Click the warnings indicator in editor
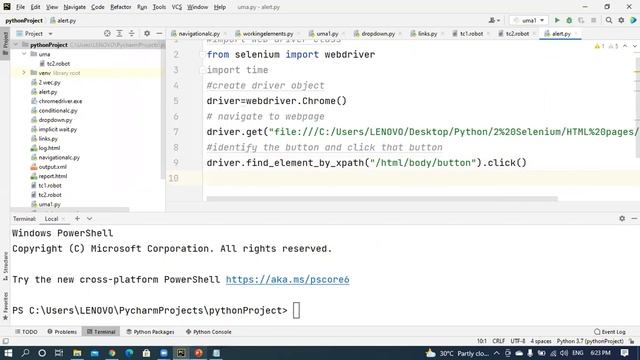This screenshot has height=360, width=640. [600, 46]
